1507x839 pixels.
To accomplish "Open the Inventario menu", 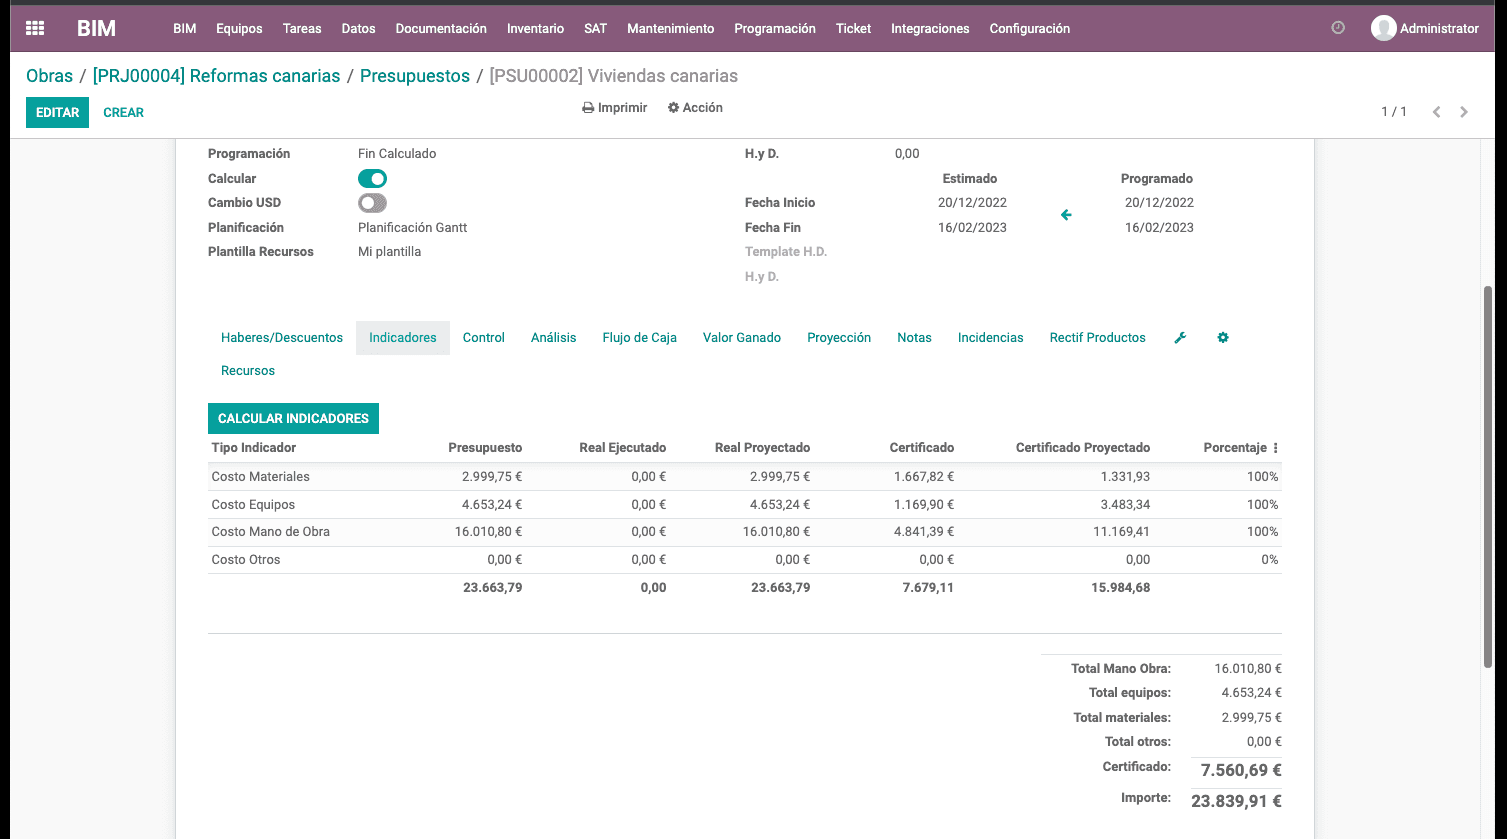I will [535, 28].
